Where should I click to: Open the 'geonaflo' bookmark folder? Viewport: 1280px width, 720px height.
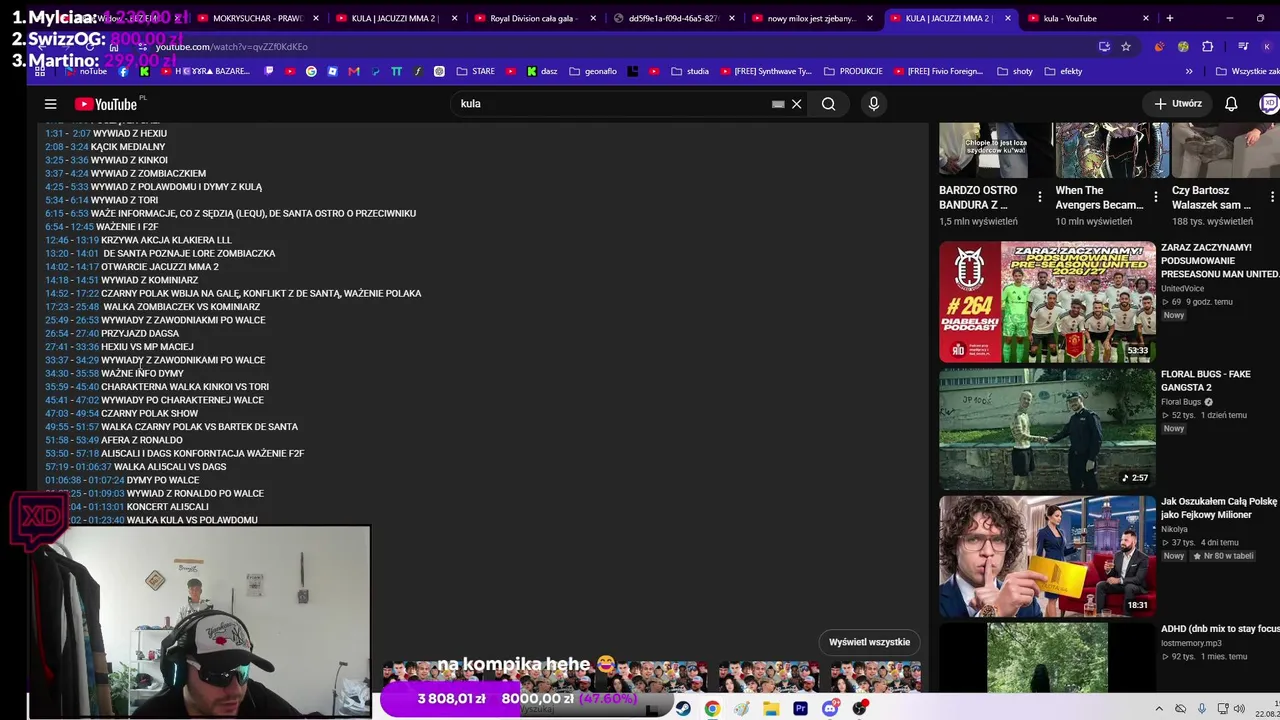[593, 71]
